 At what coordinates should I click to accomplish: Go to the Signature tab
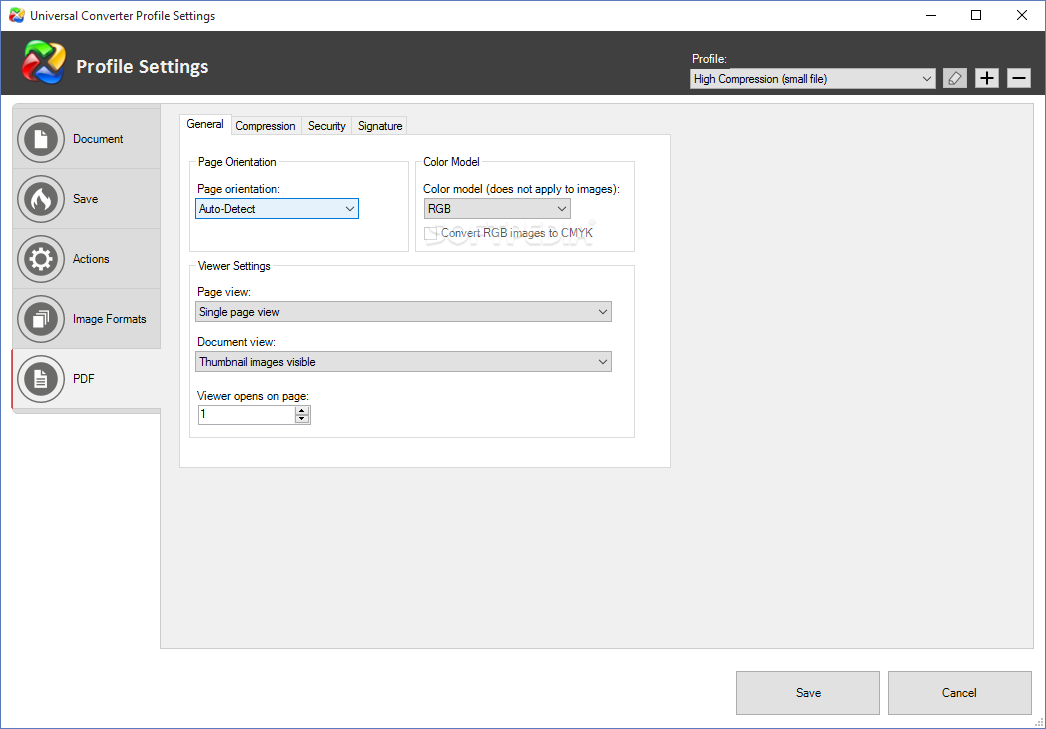click(x=380, y=126)
